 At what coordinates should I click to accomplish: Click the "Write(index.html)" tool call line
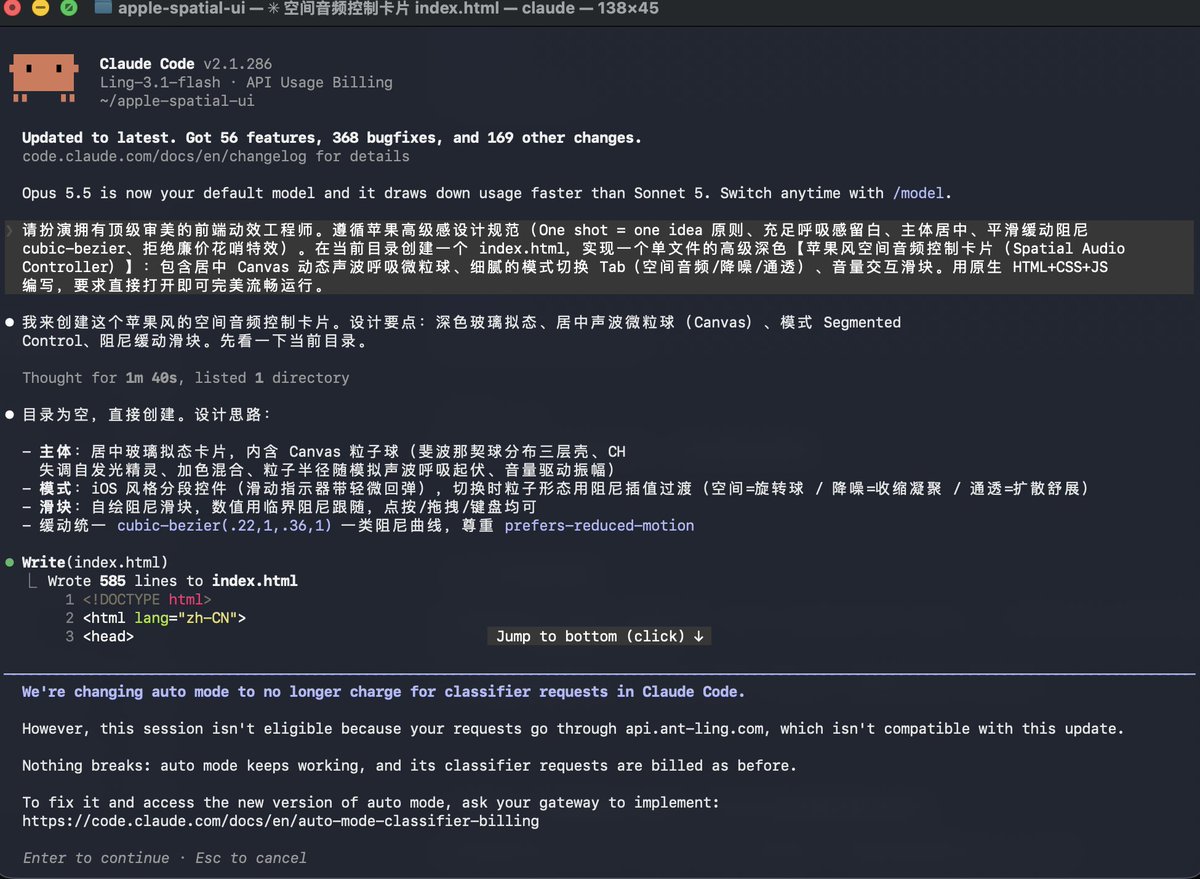click(x=95, y=562)
